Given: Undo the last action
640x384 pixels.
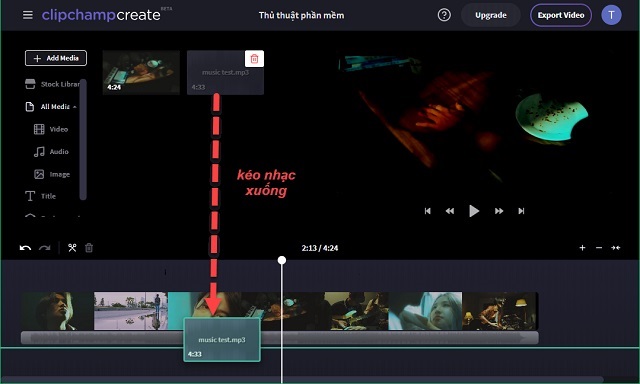Looking at the screenshot, I should point(25,248).
